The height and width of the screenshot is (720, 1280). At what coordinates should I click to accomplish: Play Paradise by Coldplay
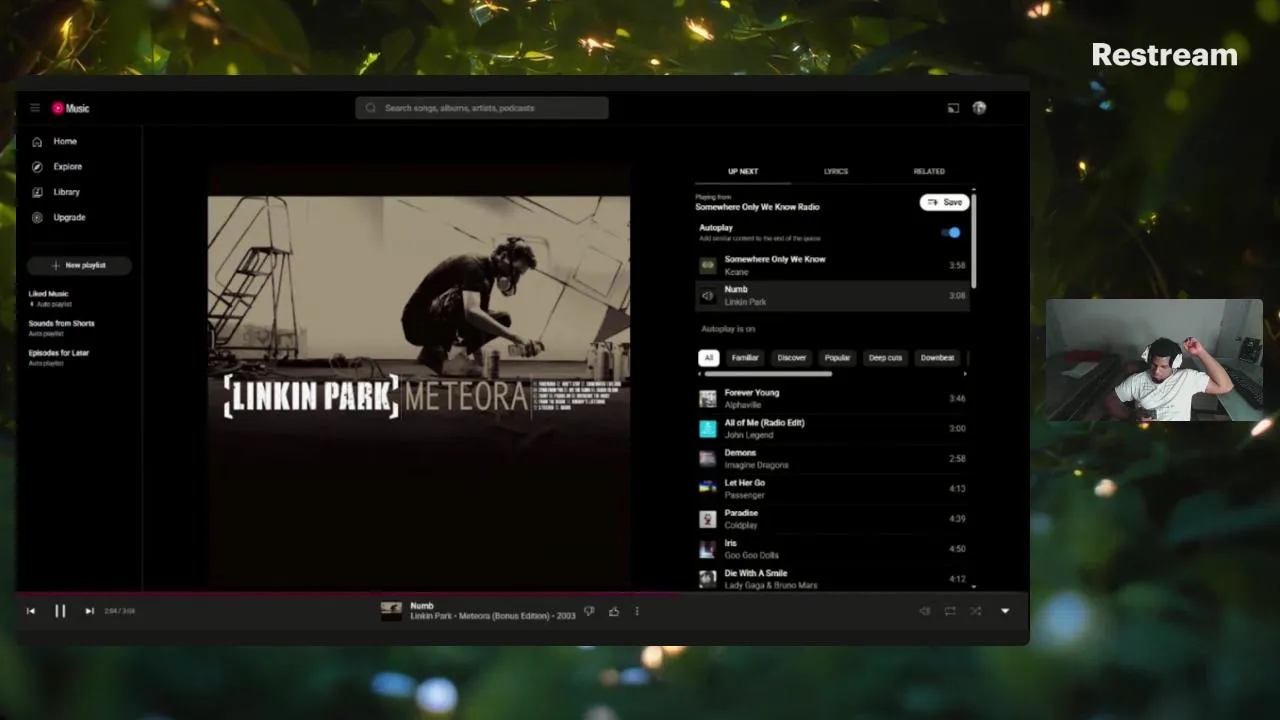tap(832, 519)
